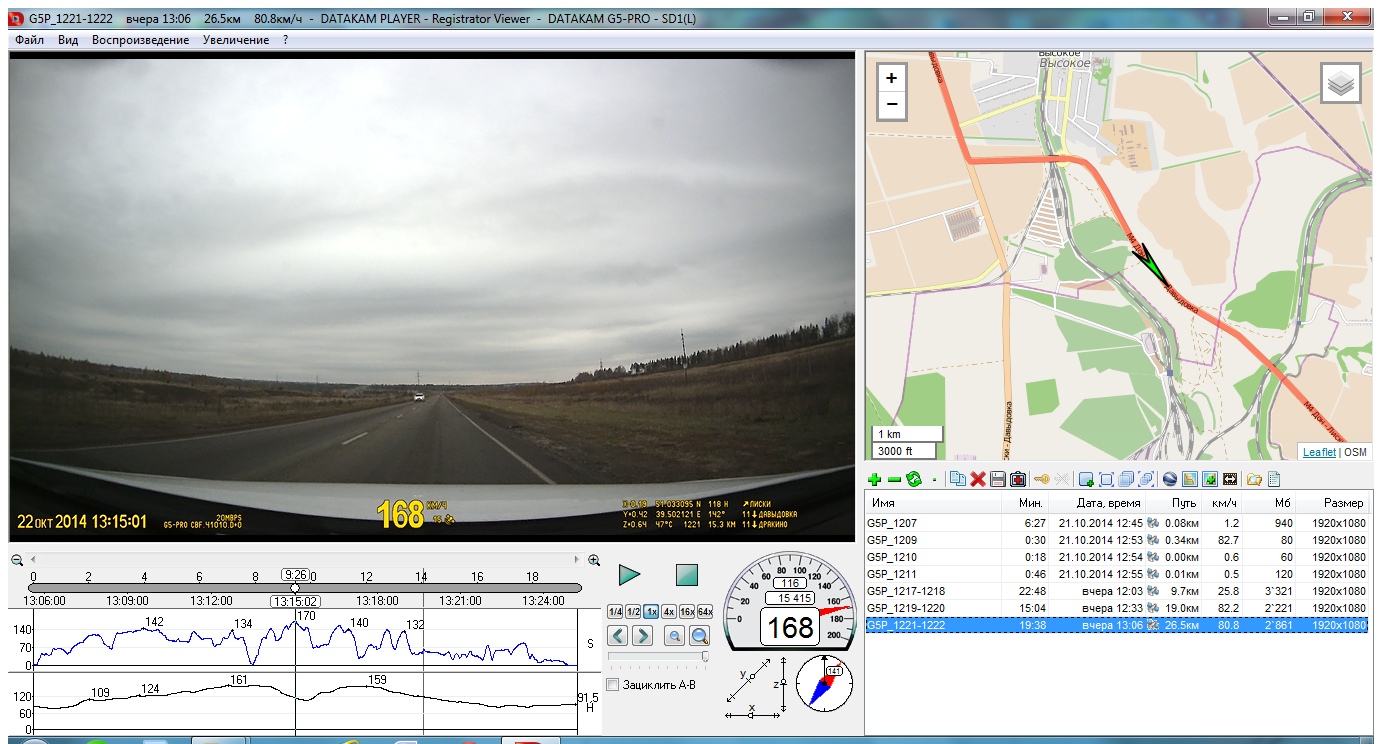Viewport: 1382px width, 744px height.
Task: Open the Leaflet link on map
Action: coord(1318,452)
